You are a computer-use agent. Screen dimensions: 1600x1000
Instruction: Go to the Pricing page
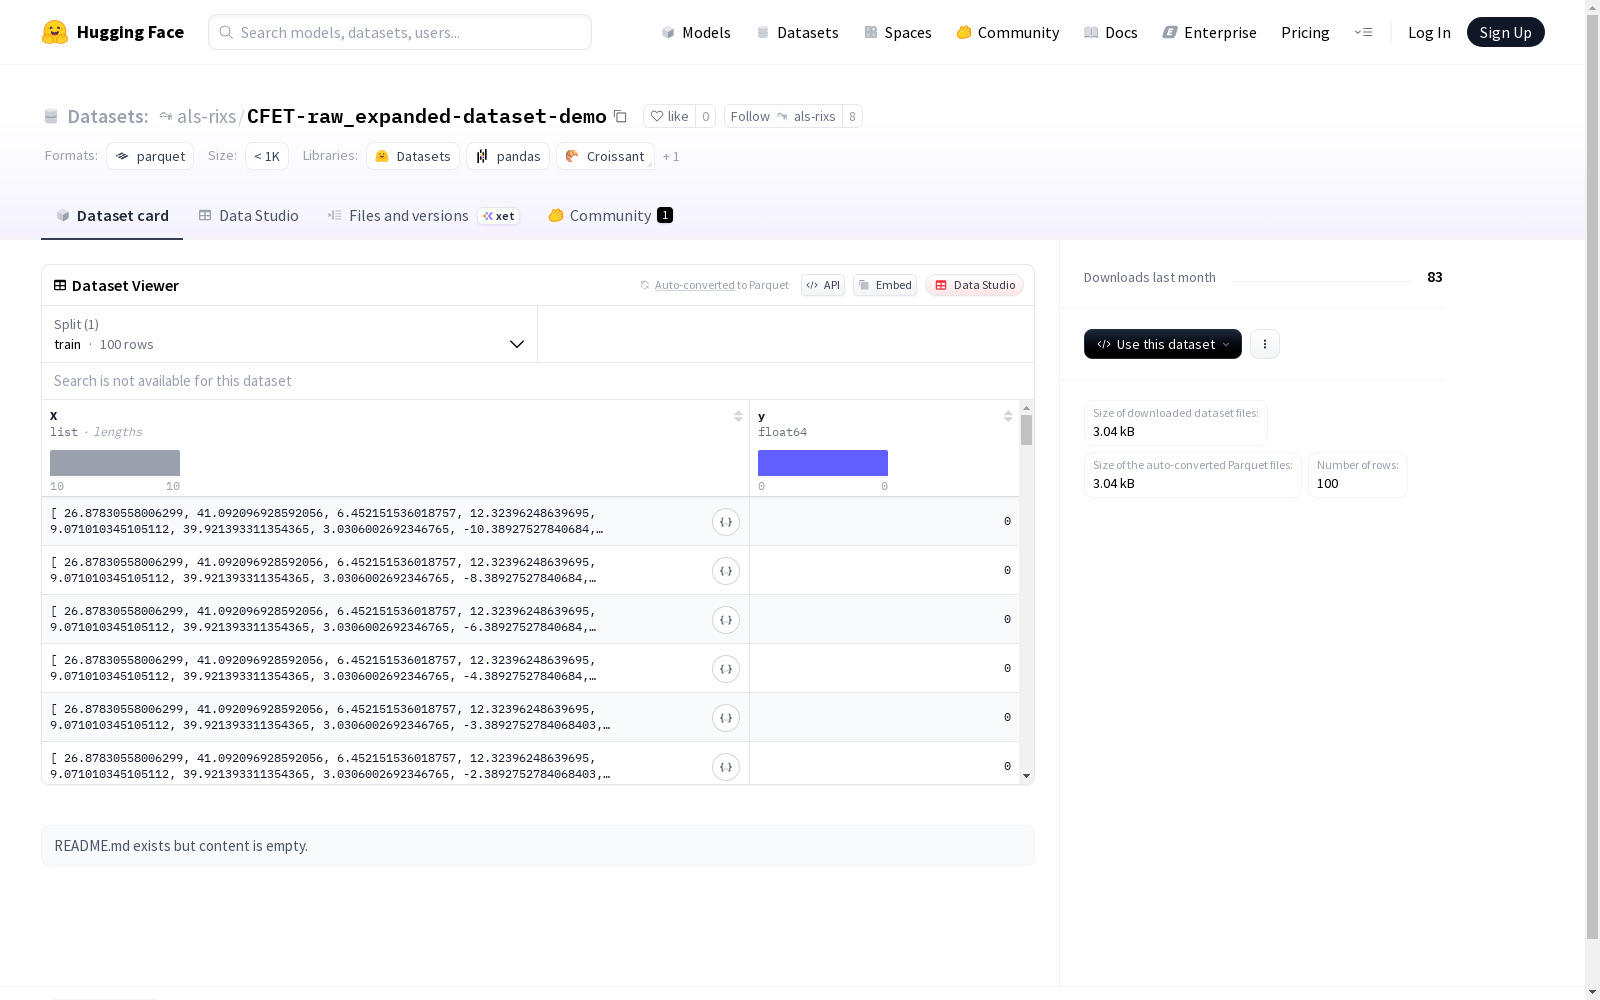pos(1305,32)
